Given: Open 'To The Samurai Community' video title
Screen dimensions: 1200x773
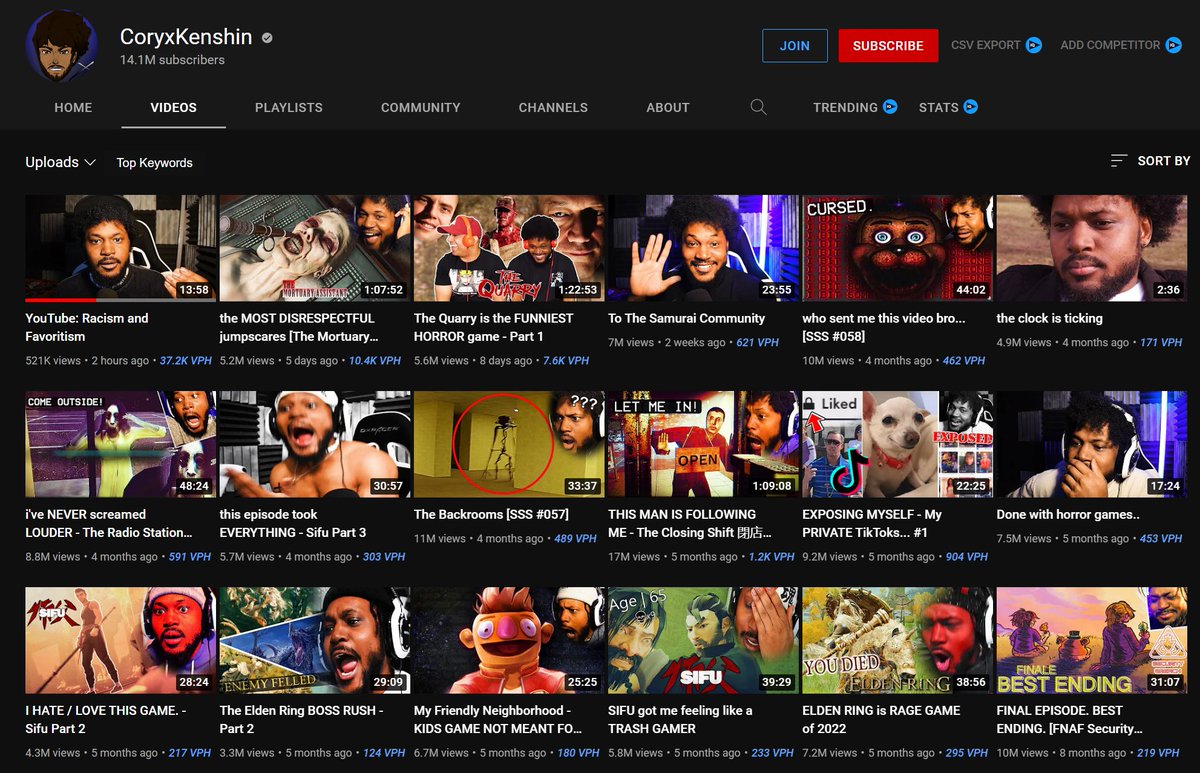Looking at the screenshot, I should tap(686, 318).
